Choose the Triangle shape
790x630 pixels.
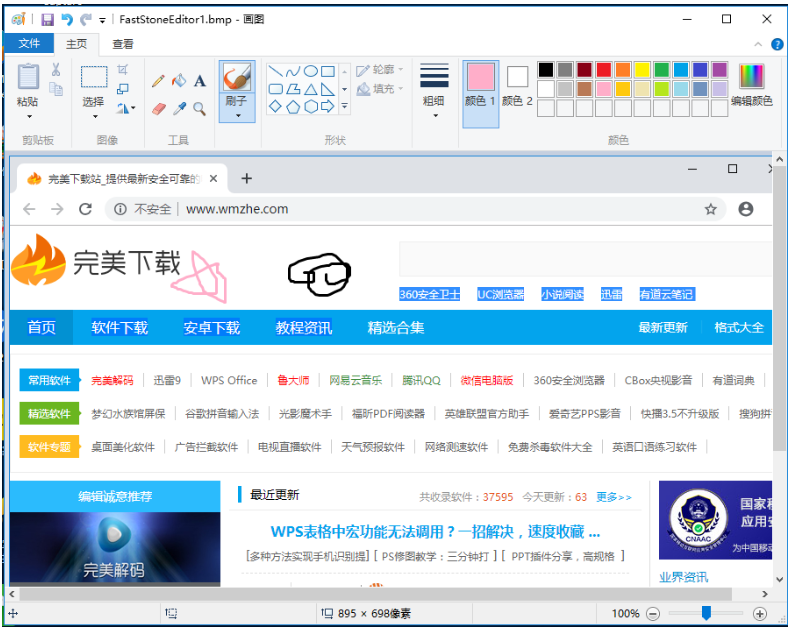pyautogui.click(x=311, y=89)
